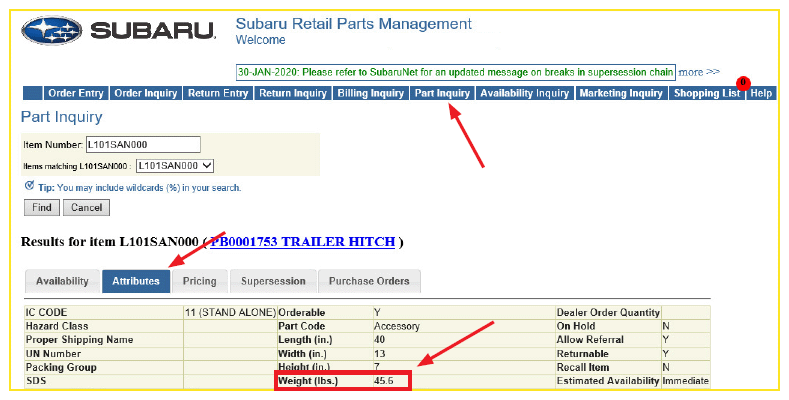The image size is (789, 400).
Task: Click the 'On Hold' label
Action: 576,326
